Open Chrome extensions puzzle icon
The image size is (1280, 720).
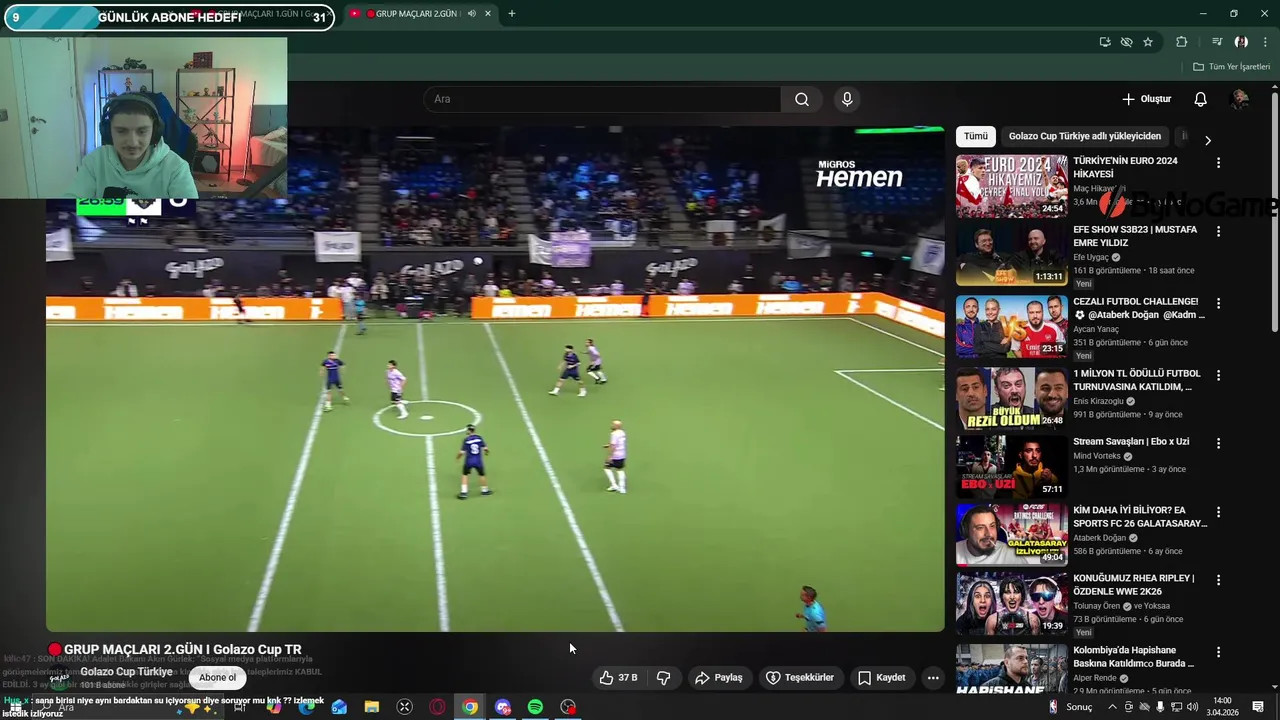pyautogui.click(x=1182, y=42)
